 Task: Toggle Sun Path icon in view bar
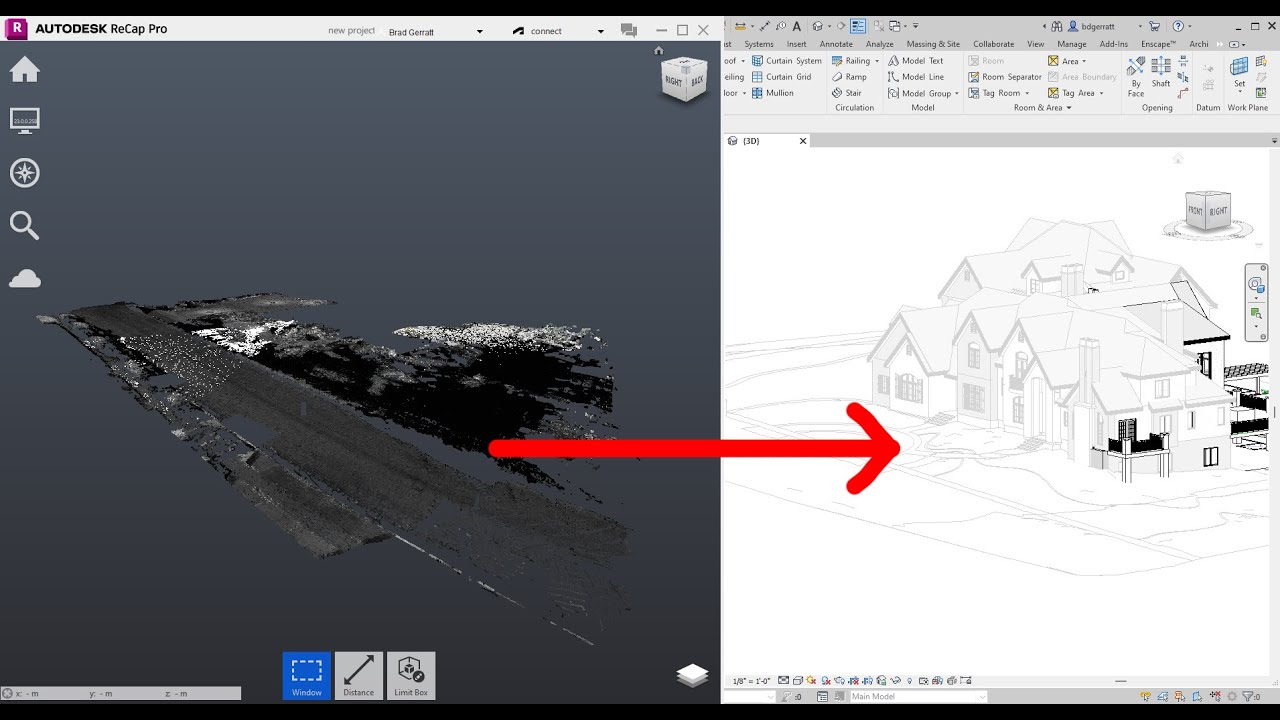(x=811, y=681)
